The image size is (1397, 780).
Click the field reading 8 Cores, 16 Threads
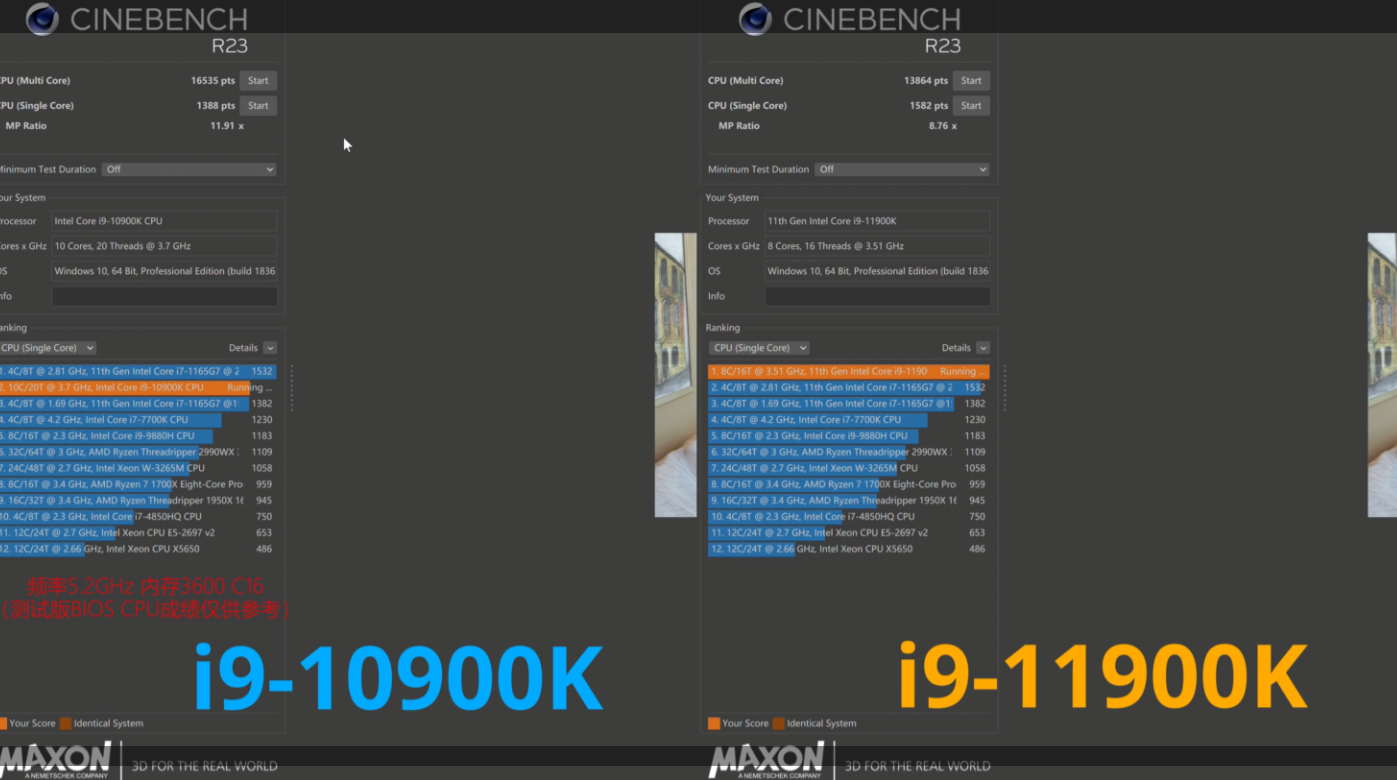tap(877, 246)
